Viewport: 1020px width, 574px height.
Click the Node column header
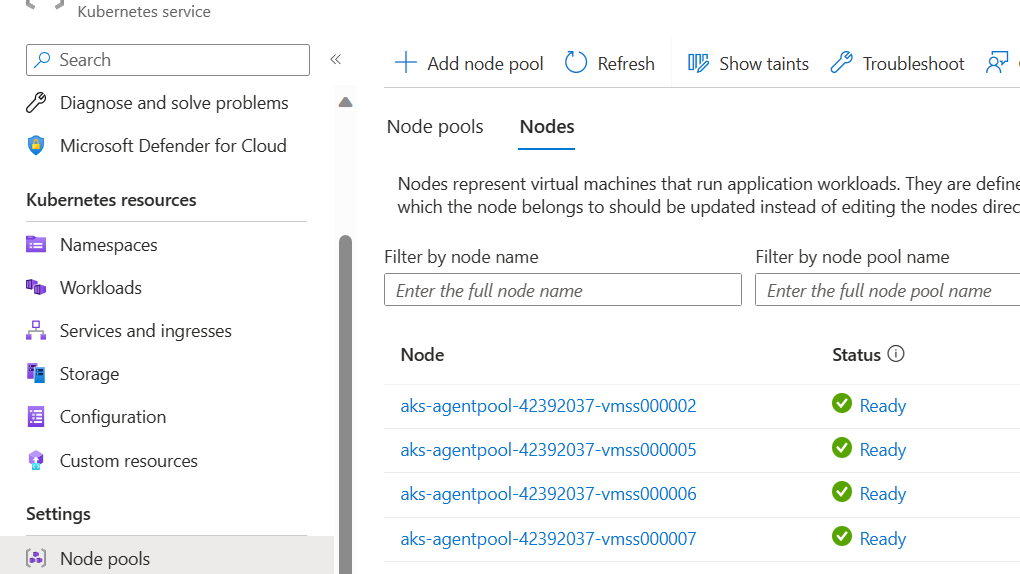[422, 355]
